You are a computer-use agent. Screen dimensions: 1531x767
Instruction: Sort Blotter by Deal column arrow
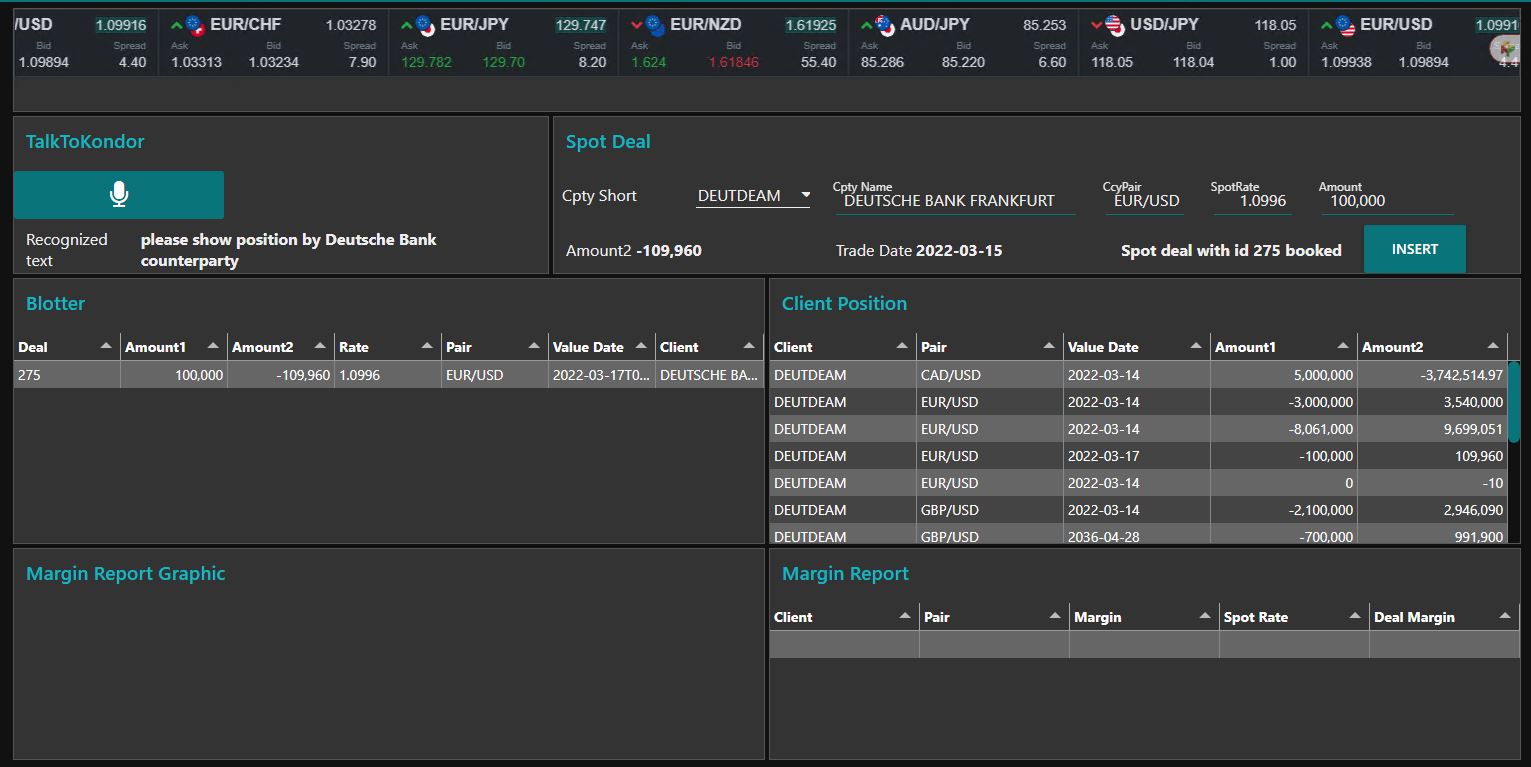click(x=106, y=346)
